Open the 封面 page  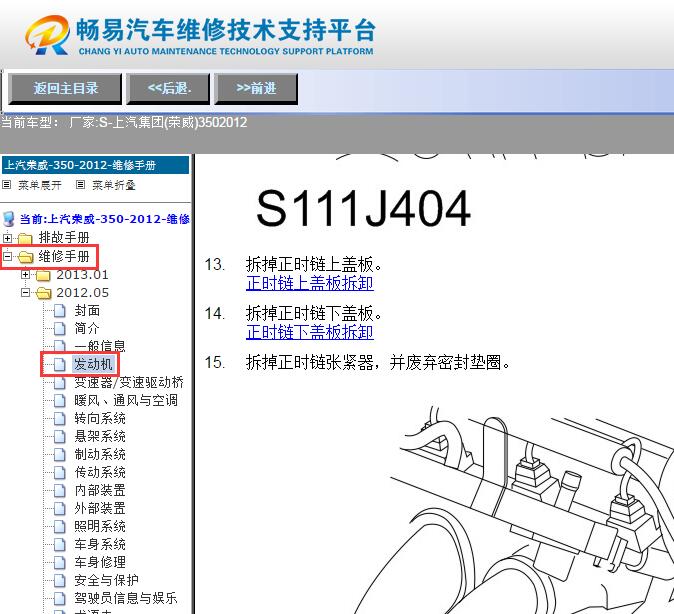coord(87,310)
